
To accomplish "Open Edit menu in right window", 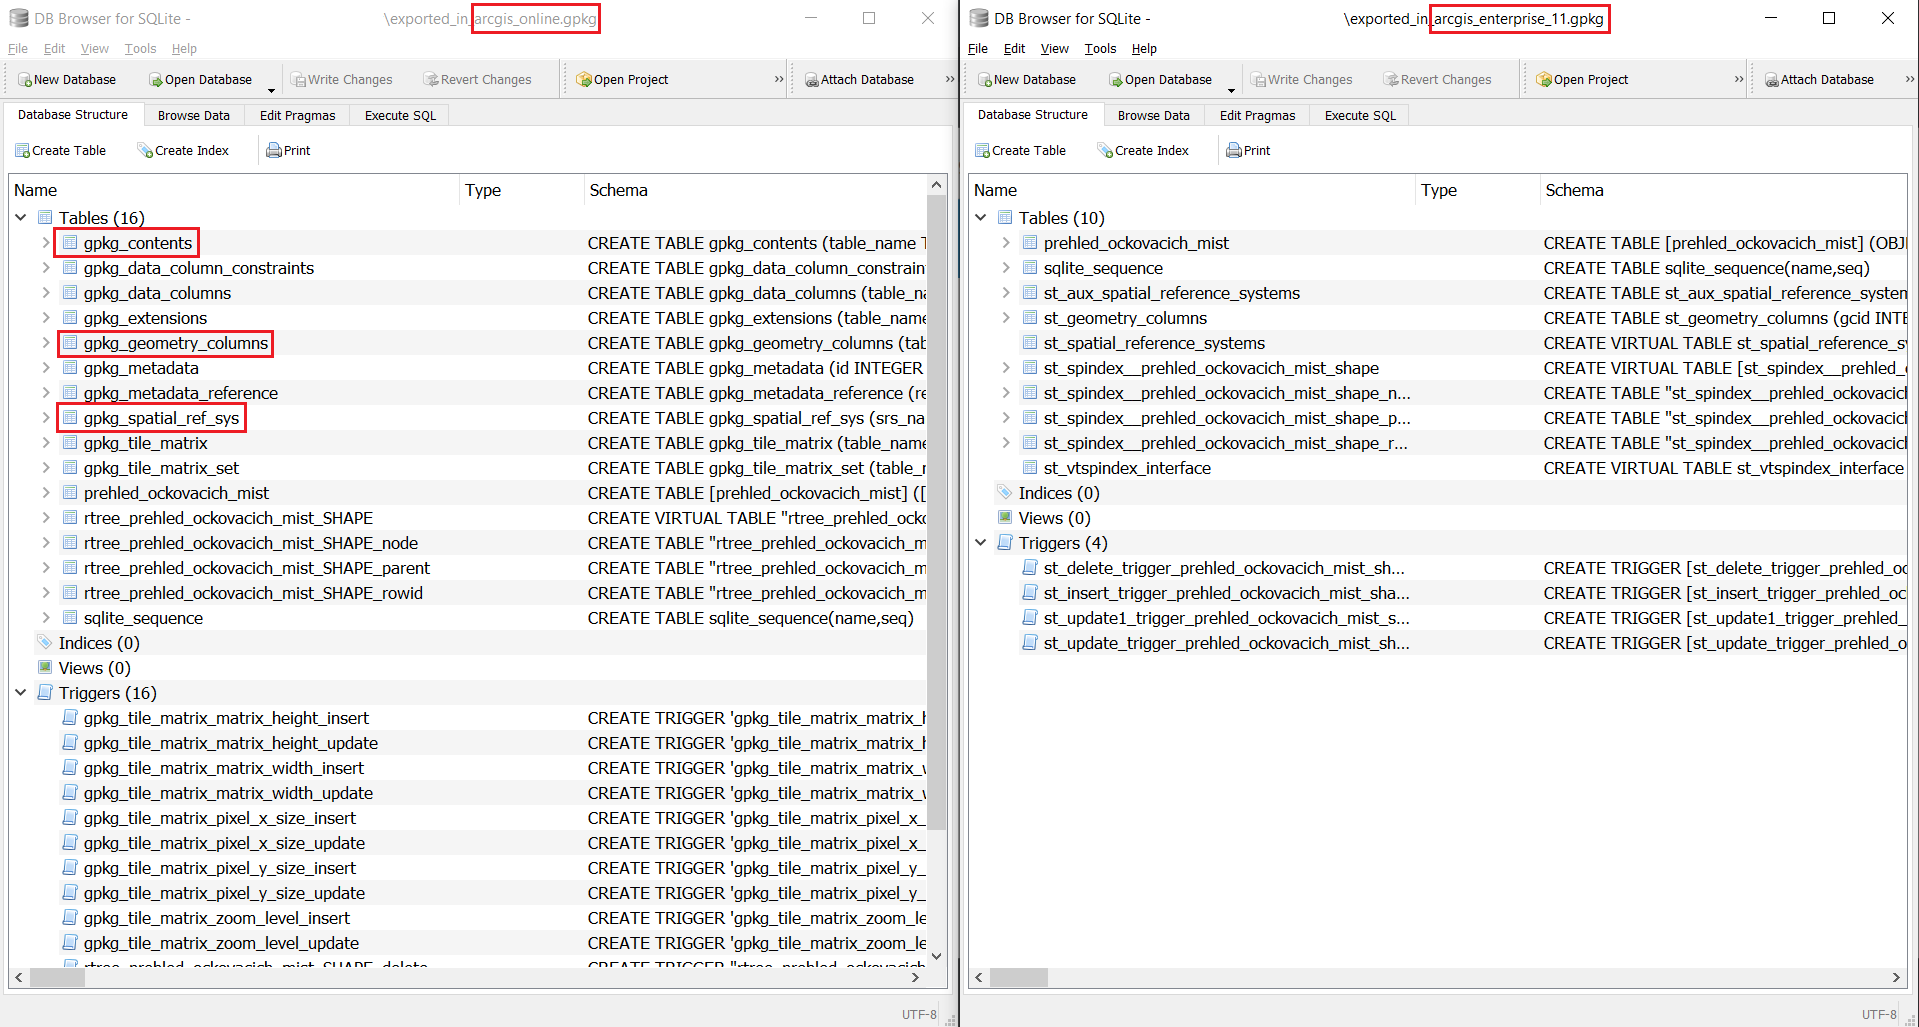I will point(1015,49).
